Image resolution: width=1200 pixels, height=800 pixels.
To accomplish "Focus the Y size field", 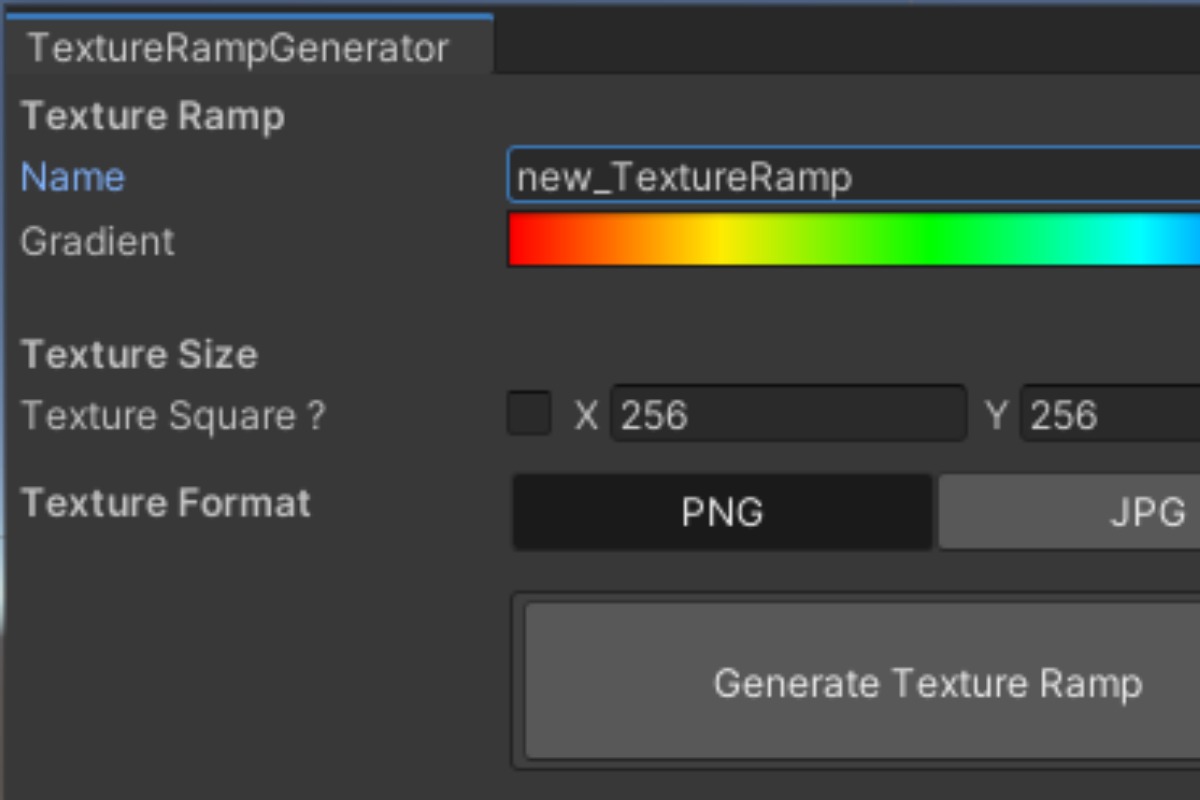I will pyautogui.click(x=1112, y=414).
